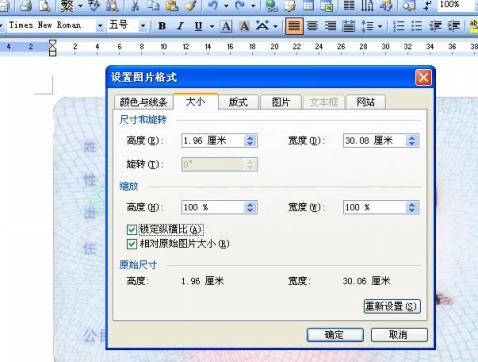Click the size 高度 spinner arrows
Viewport: 478px width, 362px height.
pos(250,141)
